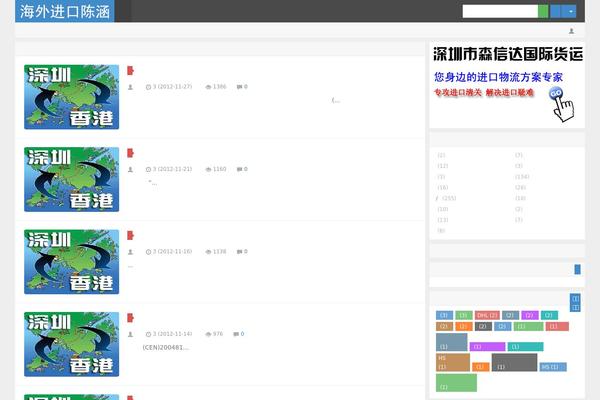Image resolution: width=600 pixels, height=400 pixels.
Task: Click author icon of the 2012-11-14 post
Action: (130, 334)
